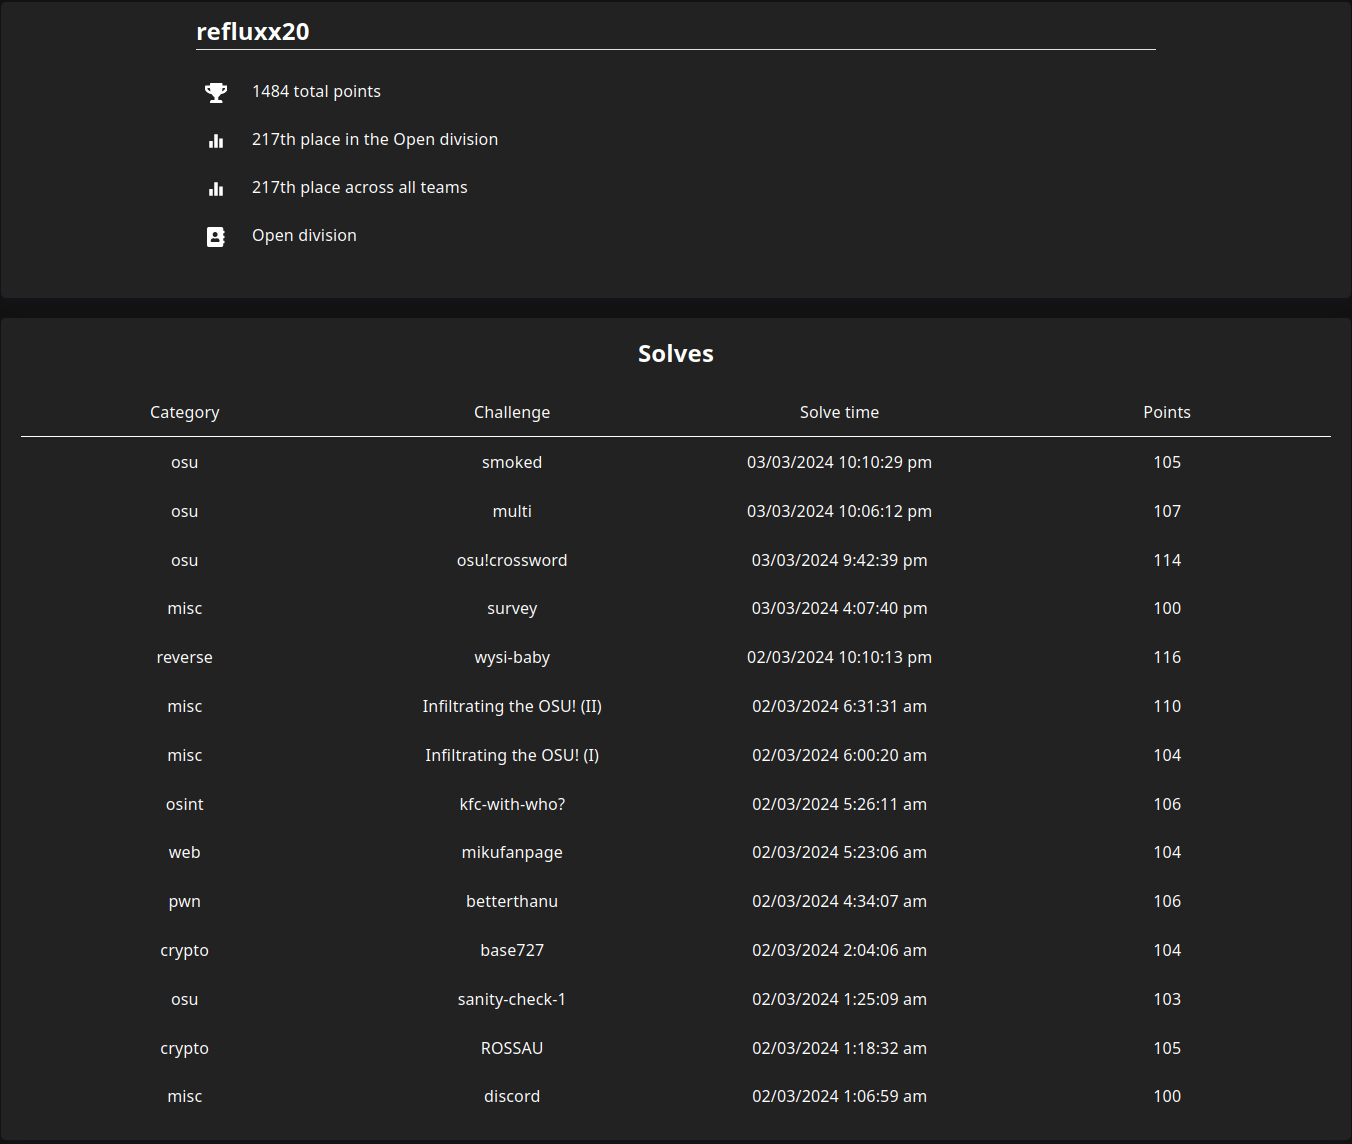Click the crypto category in the base727 row
The image size is (1352, 1144).
tap(185, 950)
